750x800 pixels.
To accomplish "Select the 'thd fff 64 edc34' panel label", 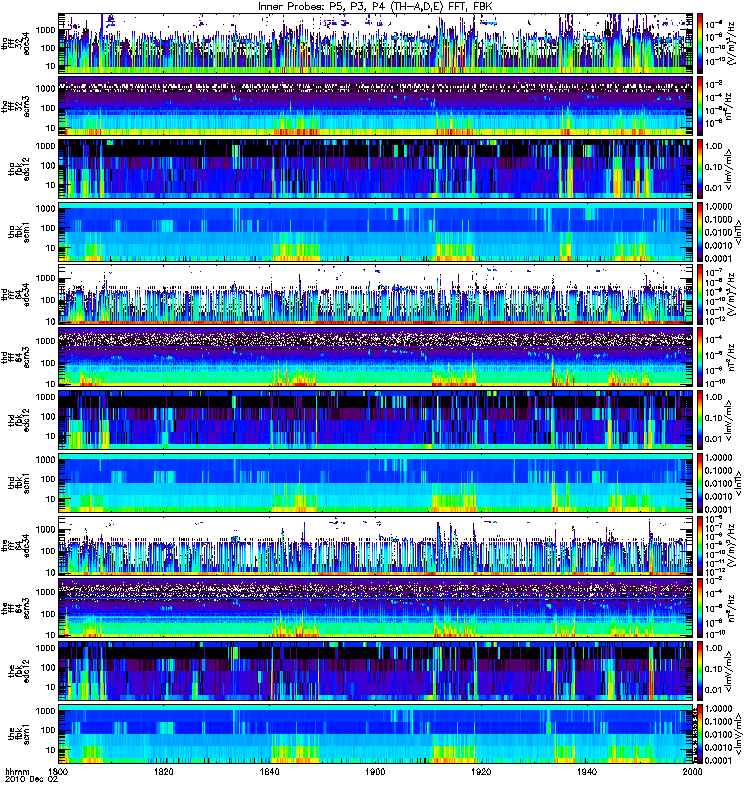I will (16, 294).
